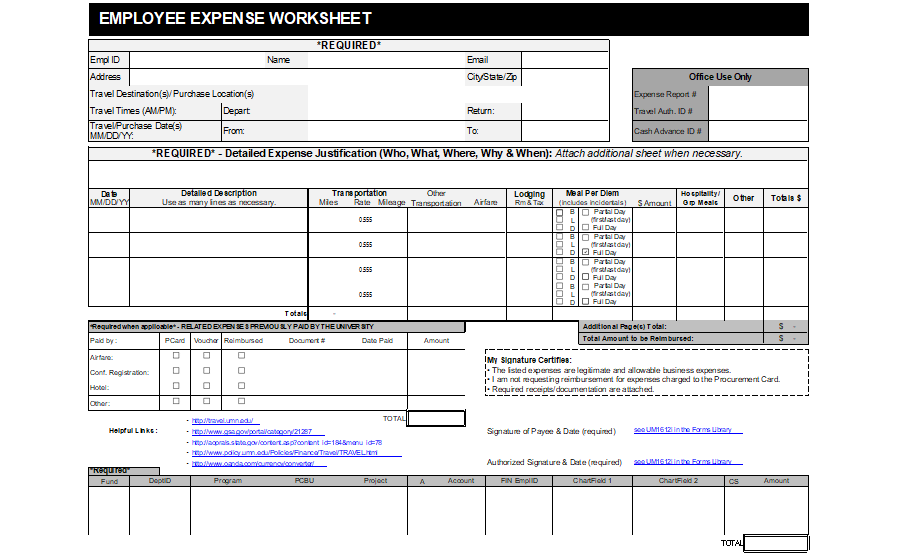This screenshot has width=900, height=559.
Task: Click the "Authorized Signature & Date (required)" text
Action: tap(554, 462)
